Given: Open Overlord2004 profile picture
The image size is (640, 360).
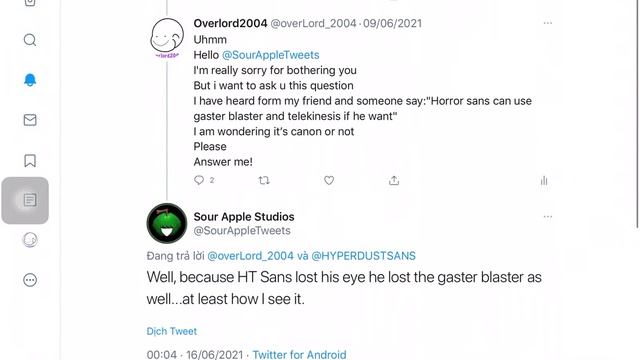Looking at the screenshot, I should [167, 38].
